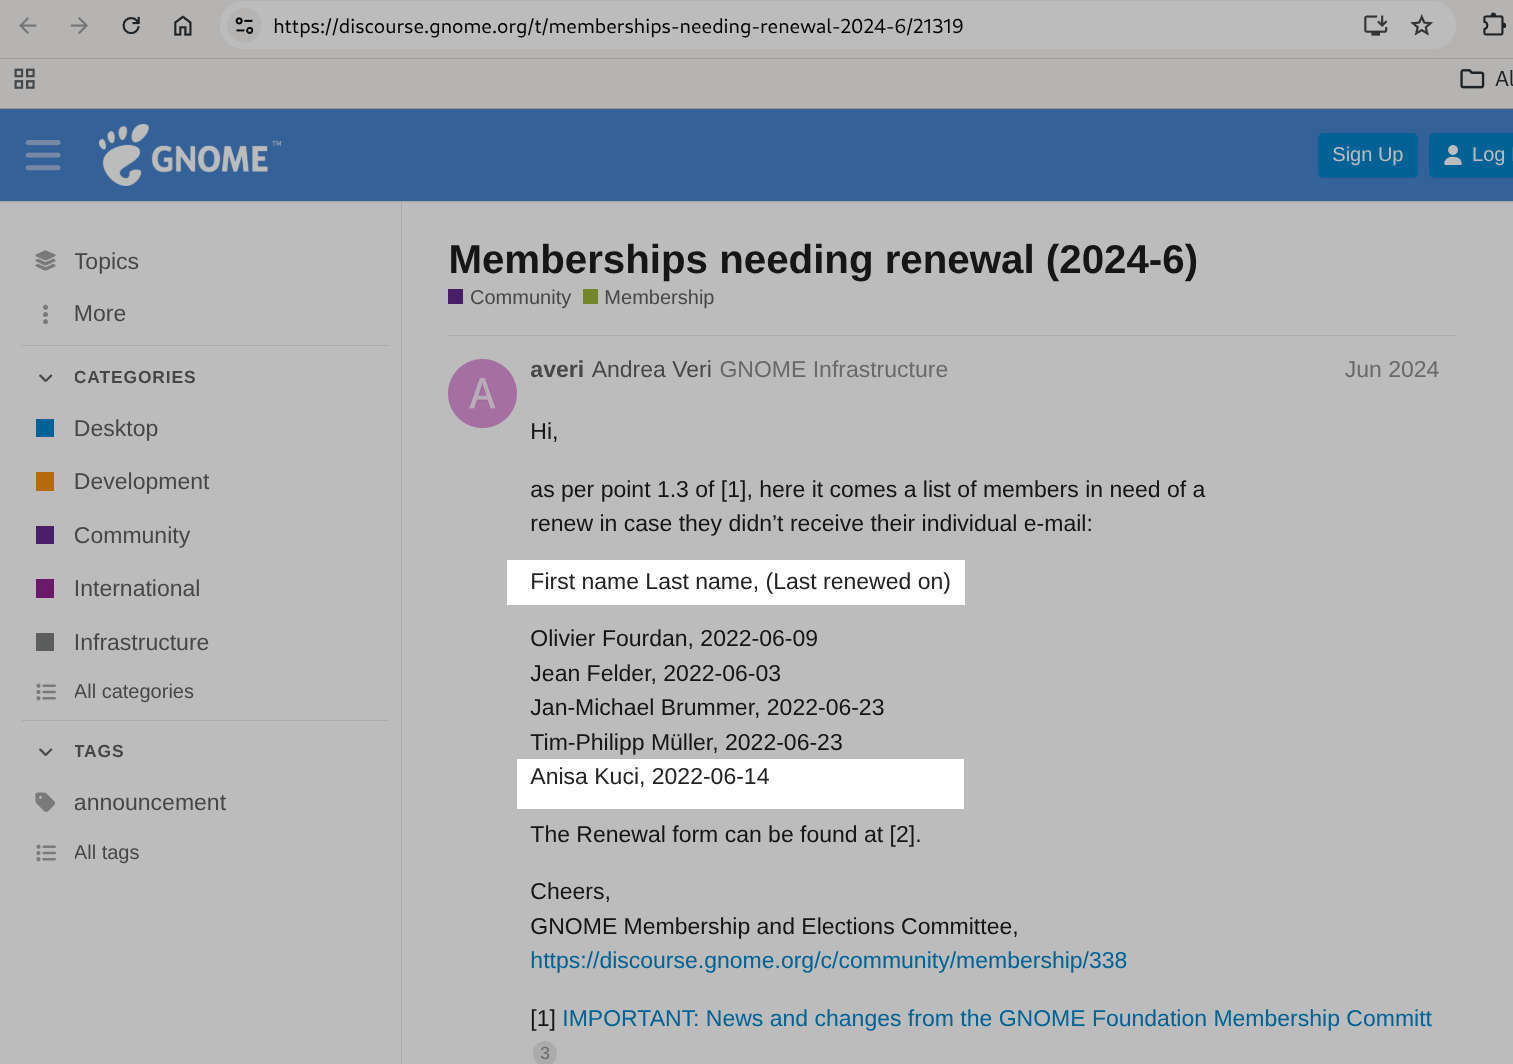Screen dimensions: 1513x1064
Task: Open the announcement tag via its tag icon
Action: click(45, 802)
